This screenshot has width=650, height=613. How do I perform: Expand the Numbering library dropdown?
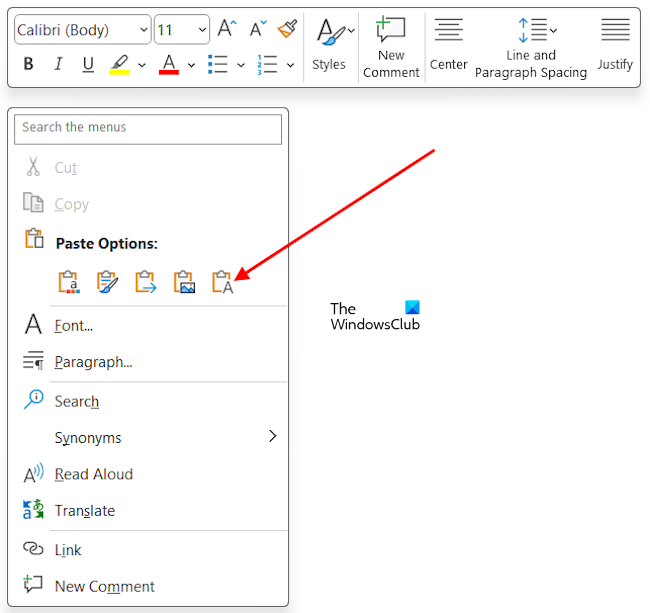pos(291,65)
